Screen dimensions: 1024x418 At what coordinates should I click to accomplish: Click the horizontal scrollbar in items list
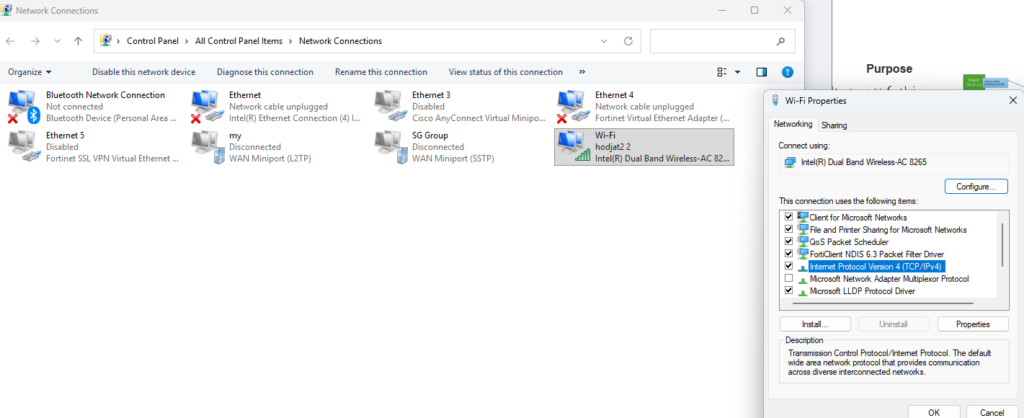click(882, 303)
